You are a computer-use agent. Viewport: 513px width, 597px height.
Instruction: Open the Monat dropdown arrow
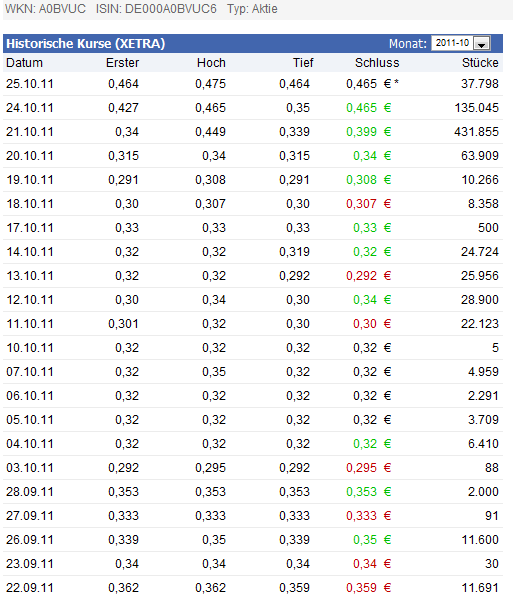coord(482,43)
